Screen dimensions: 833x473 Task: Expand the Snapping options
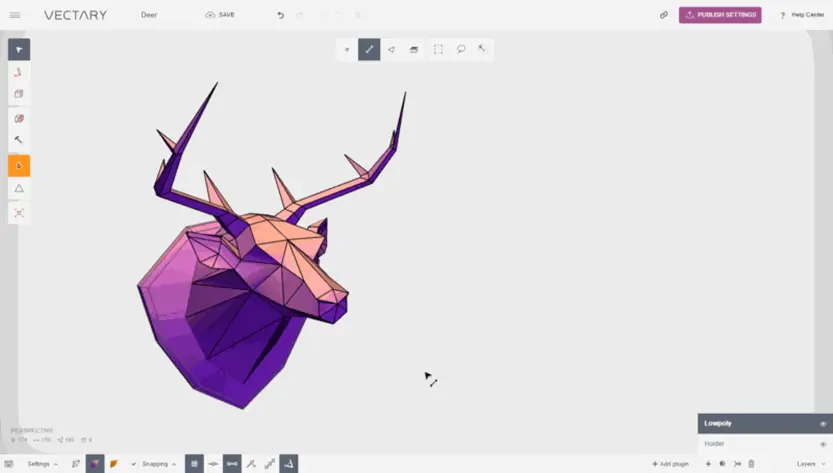[x=158, y=464]
